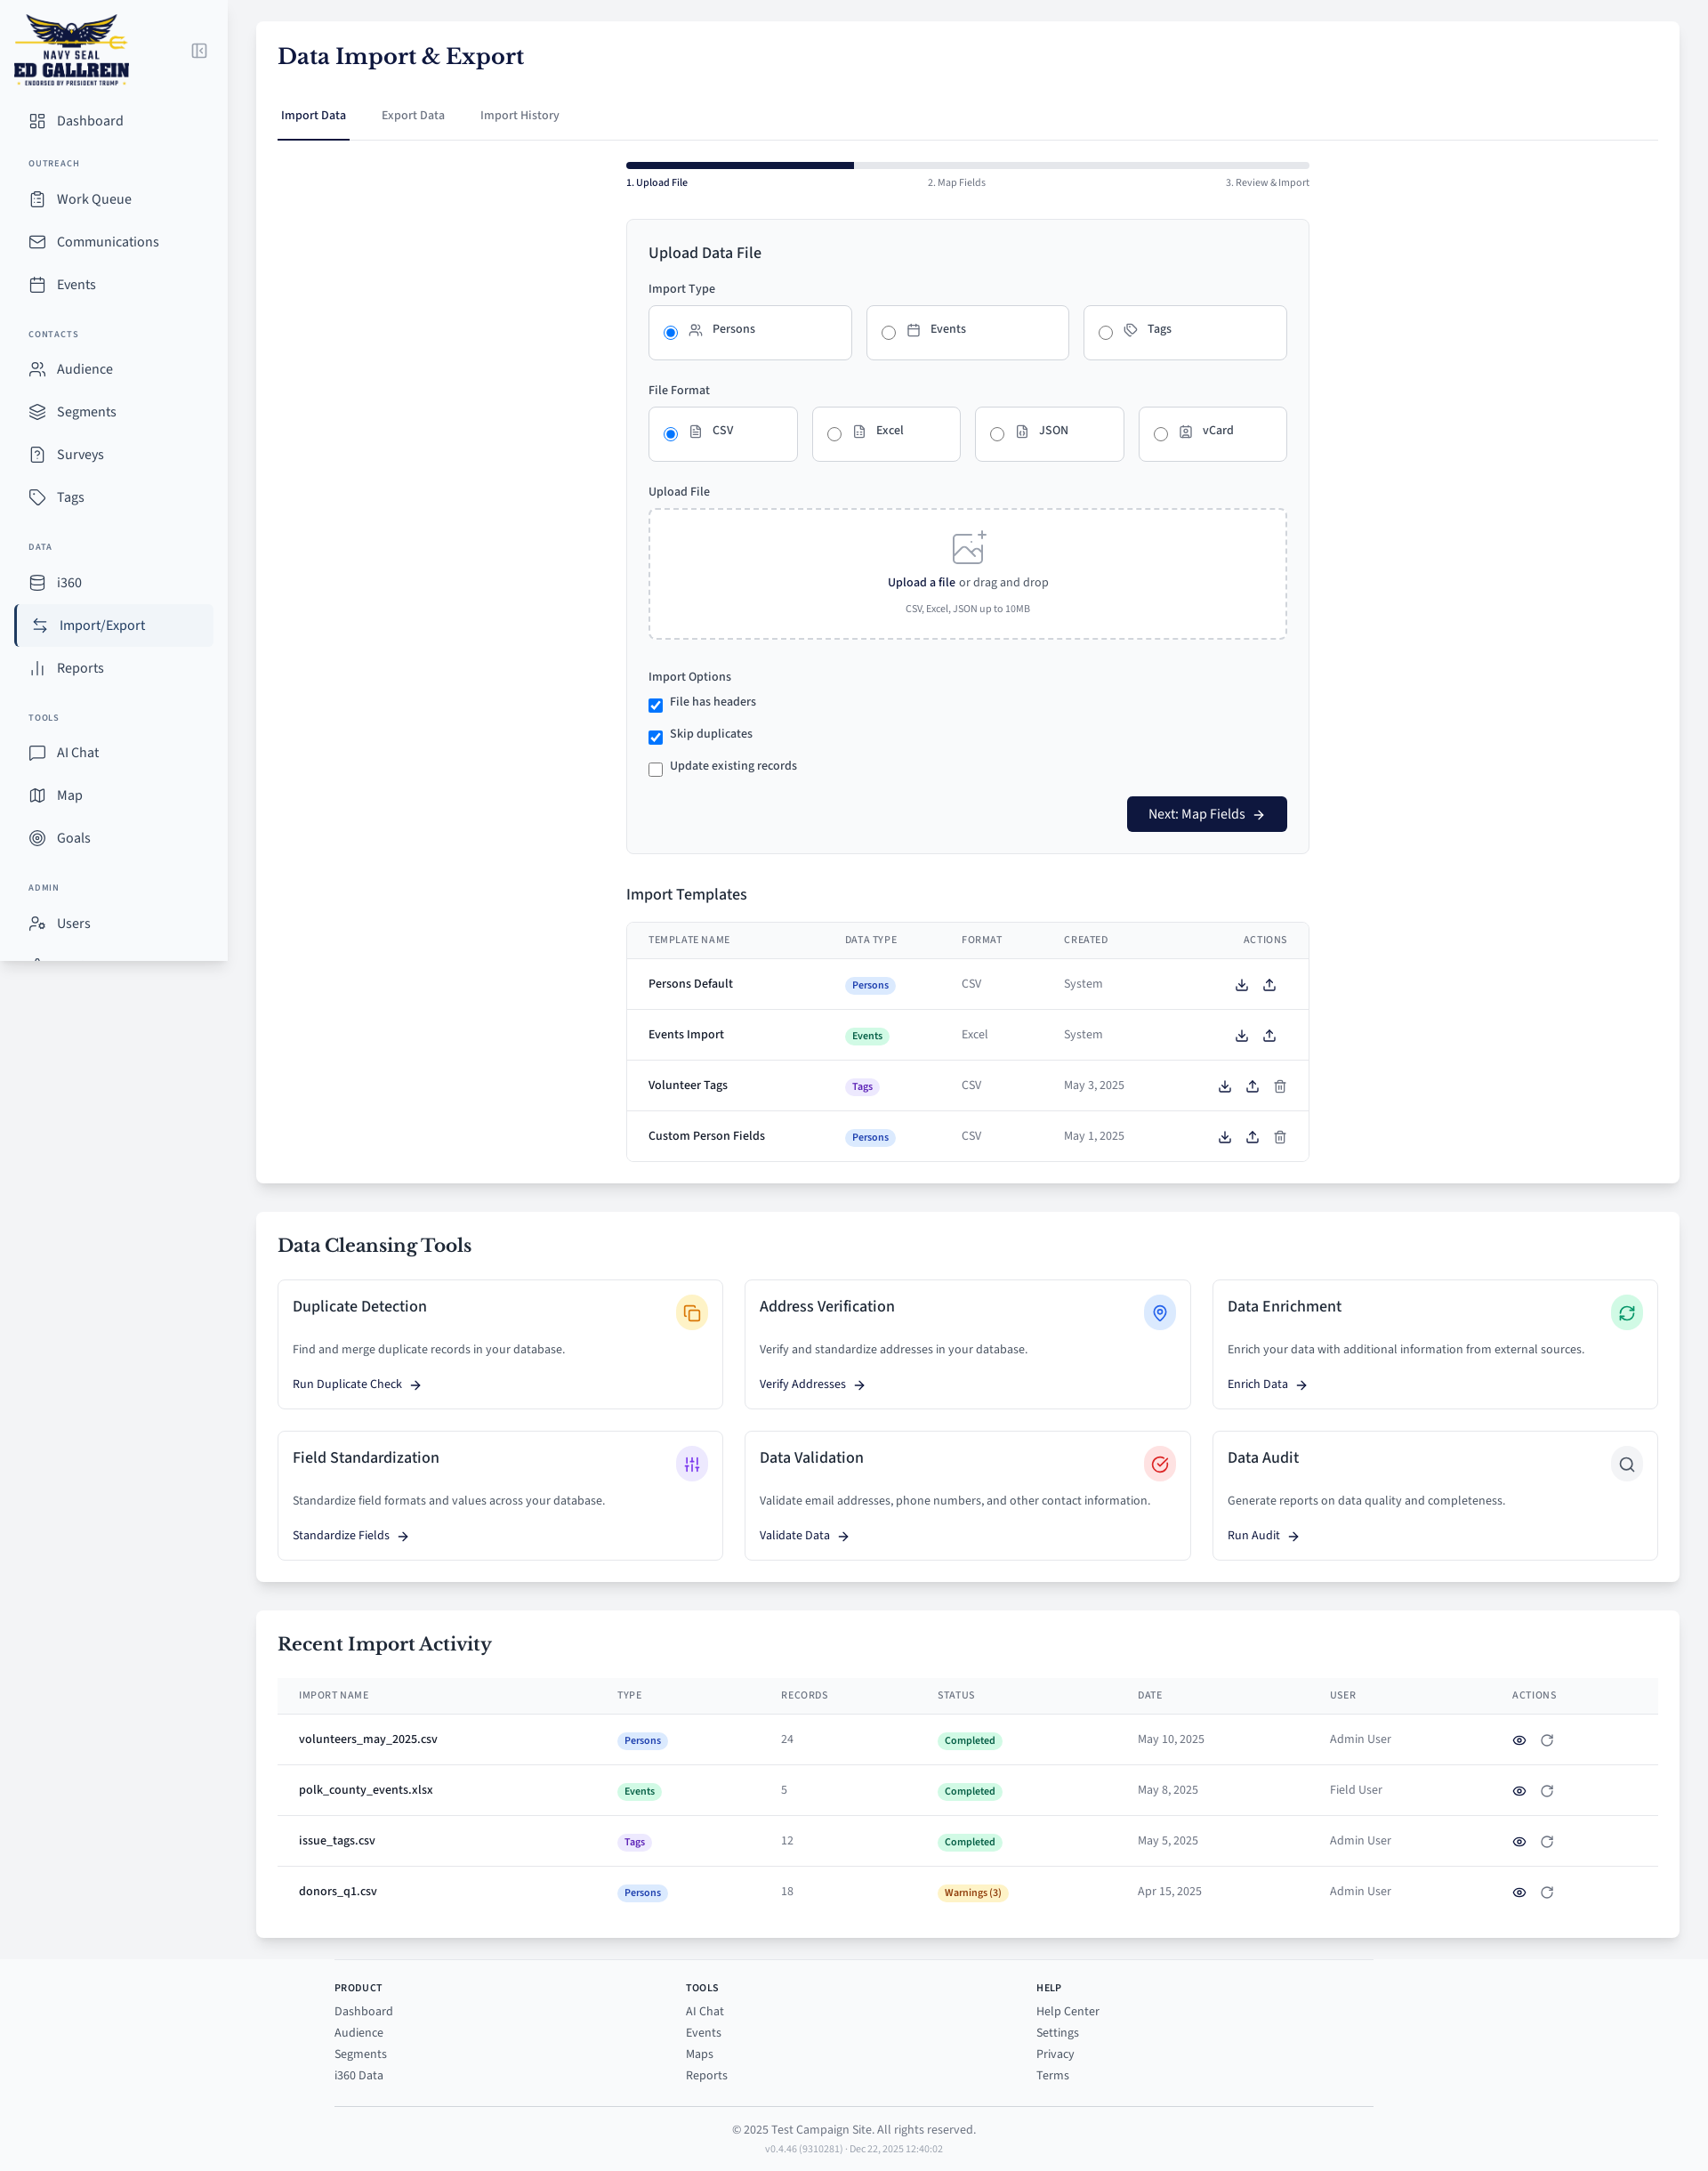The width and height of the screenshot is (1708, 2171).
Task: Collapse the sidebar panel icon
Action: 199,51
